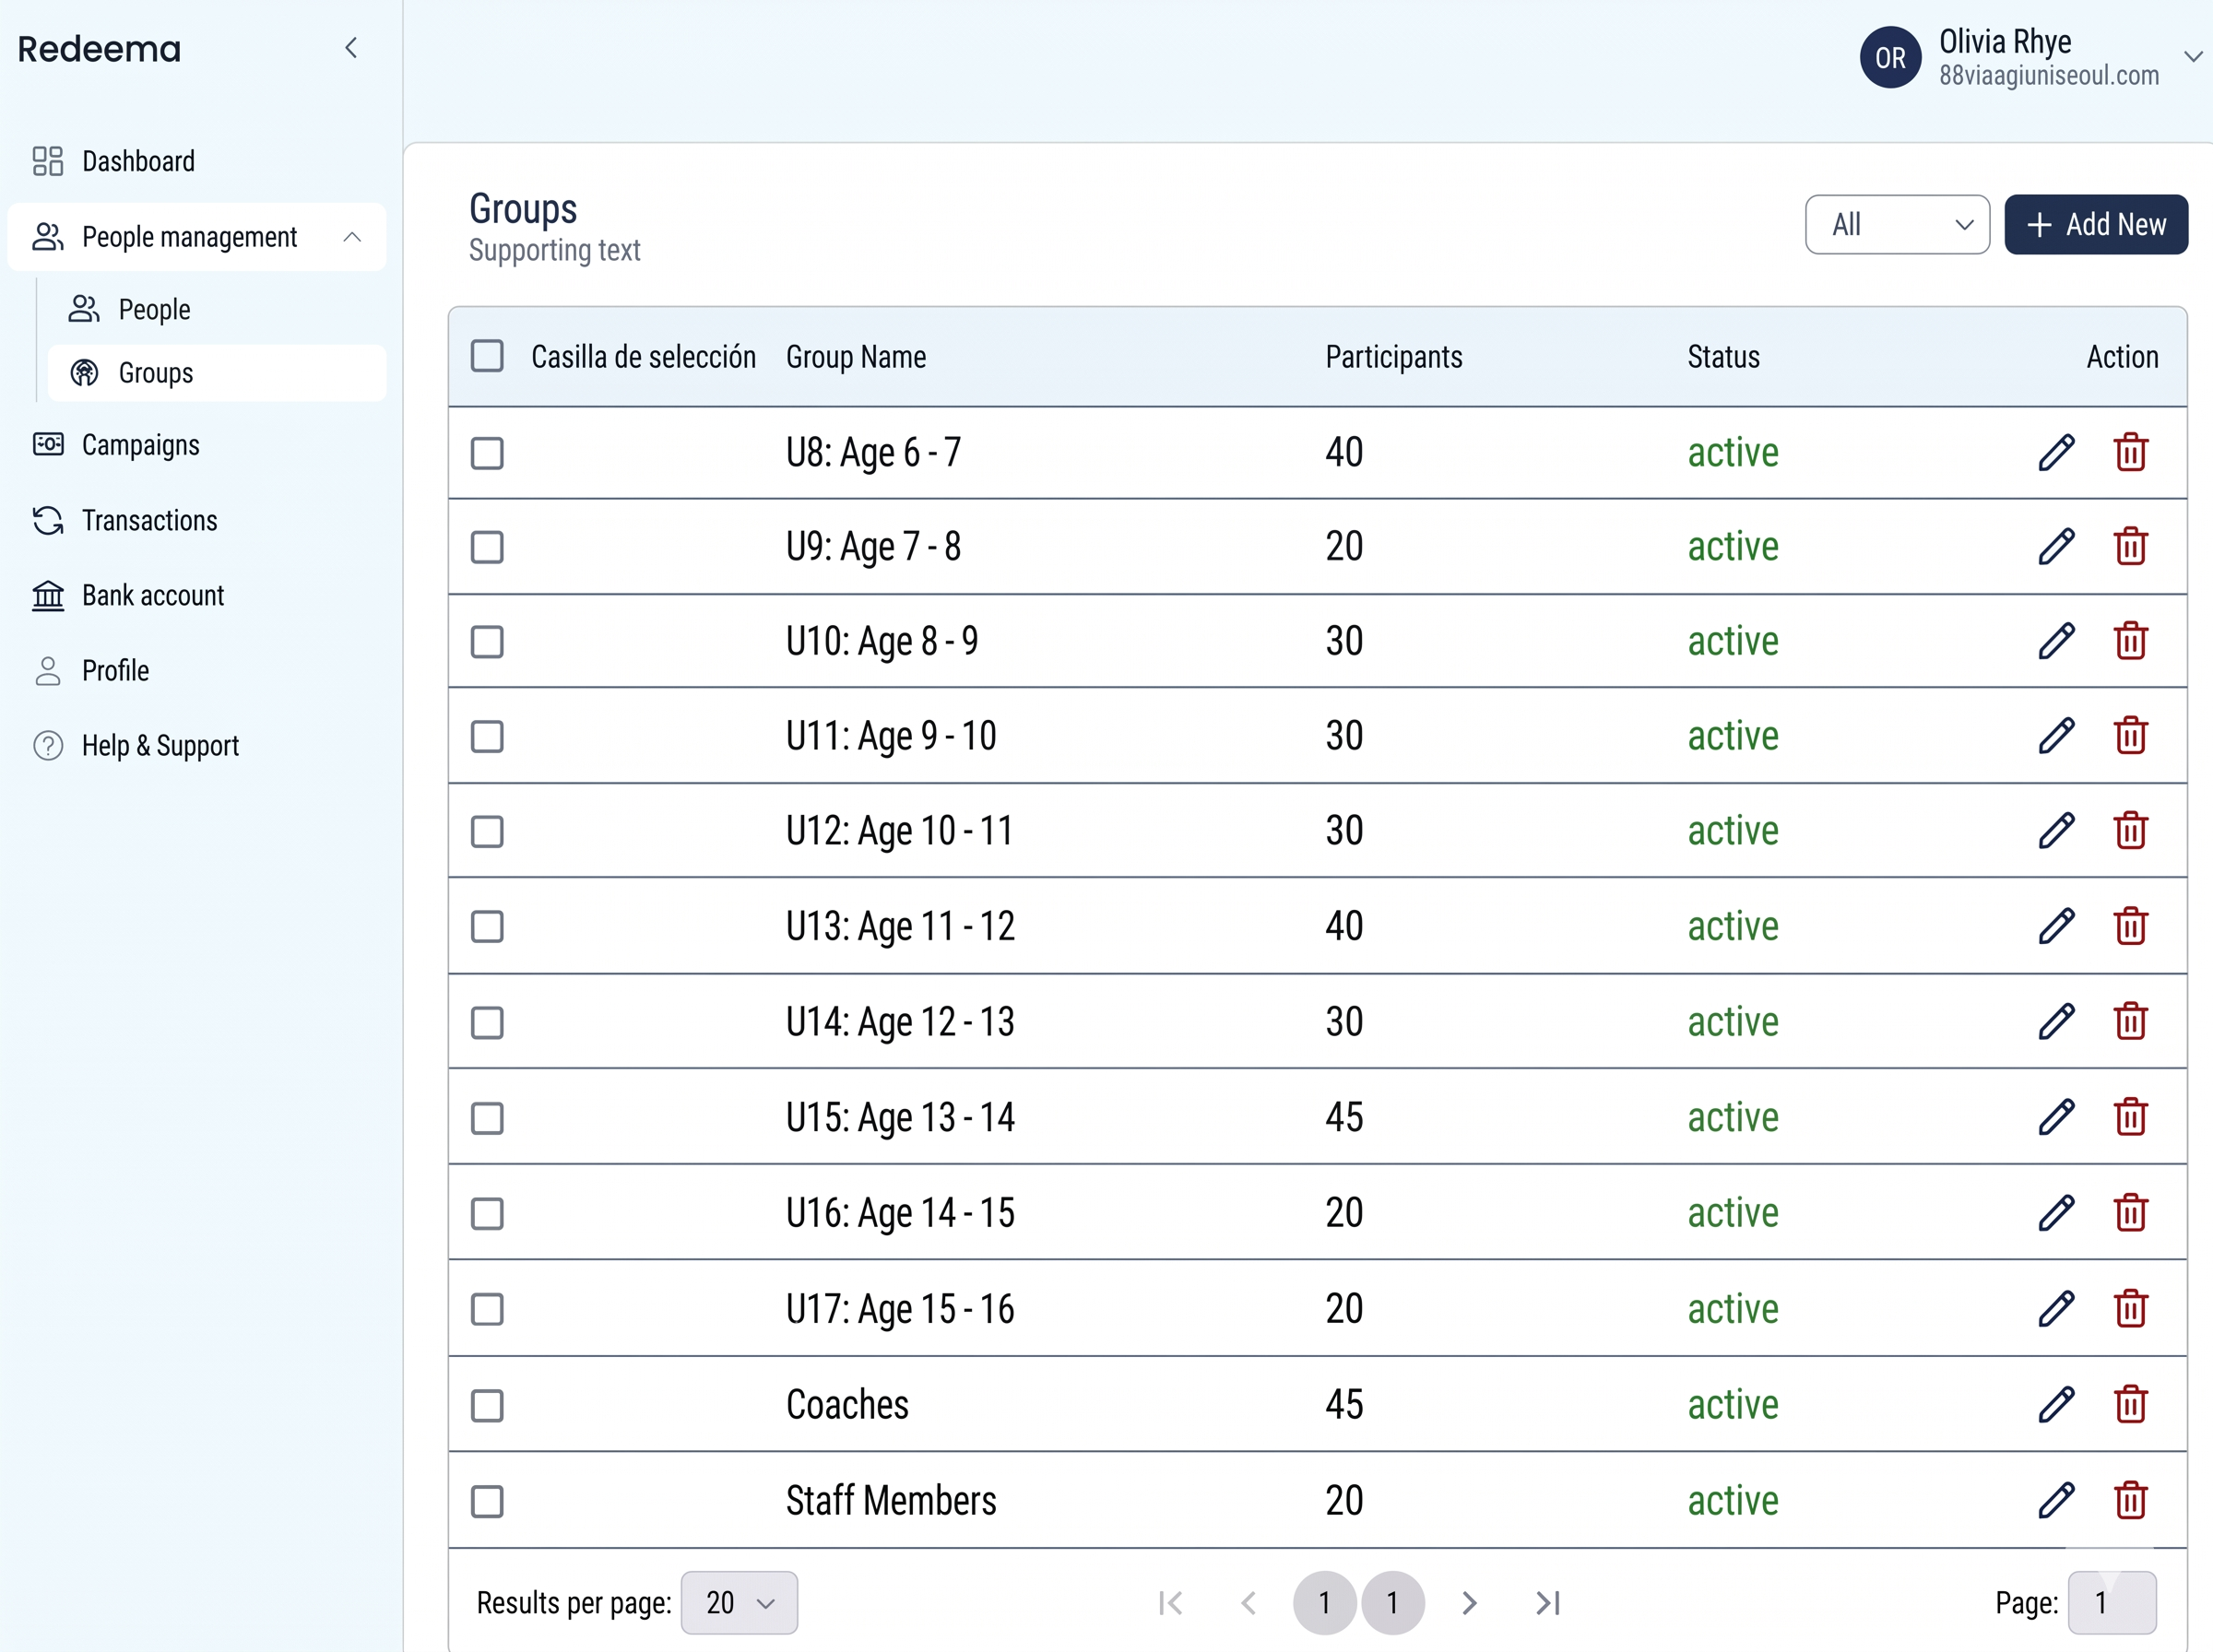This screenshot has width=2213, height=1652.
Task: Edit the U15: Age 13 - 14 group
Action: [2056, 1117]
